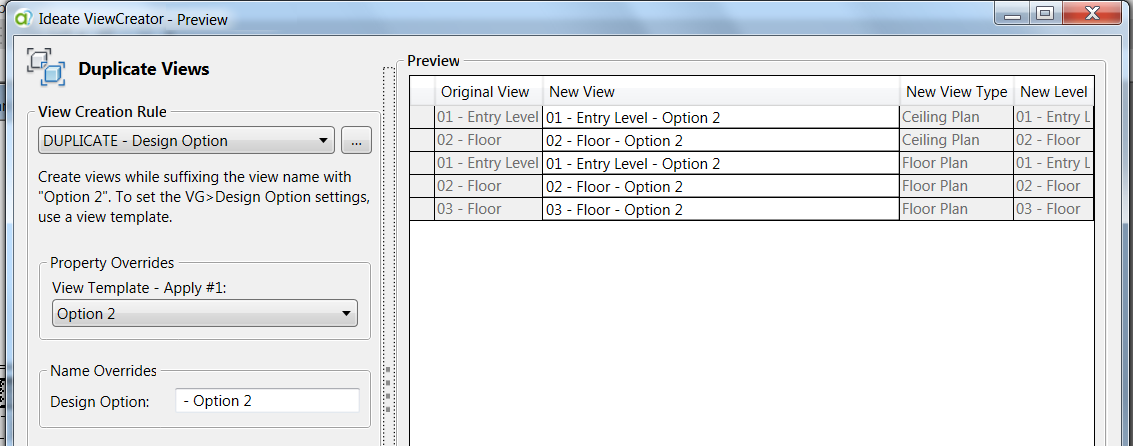
Task: Click the Original View column header
Action: [488, 92]
